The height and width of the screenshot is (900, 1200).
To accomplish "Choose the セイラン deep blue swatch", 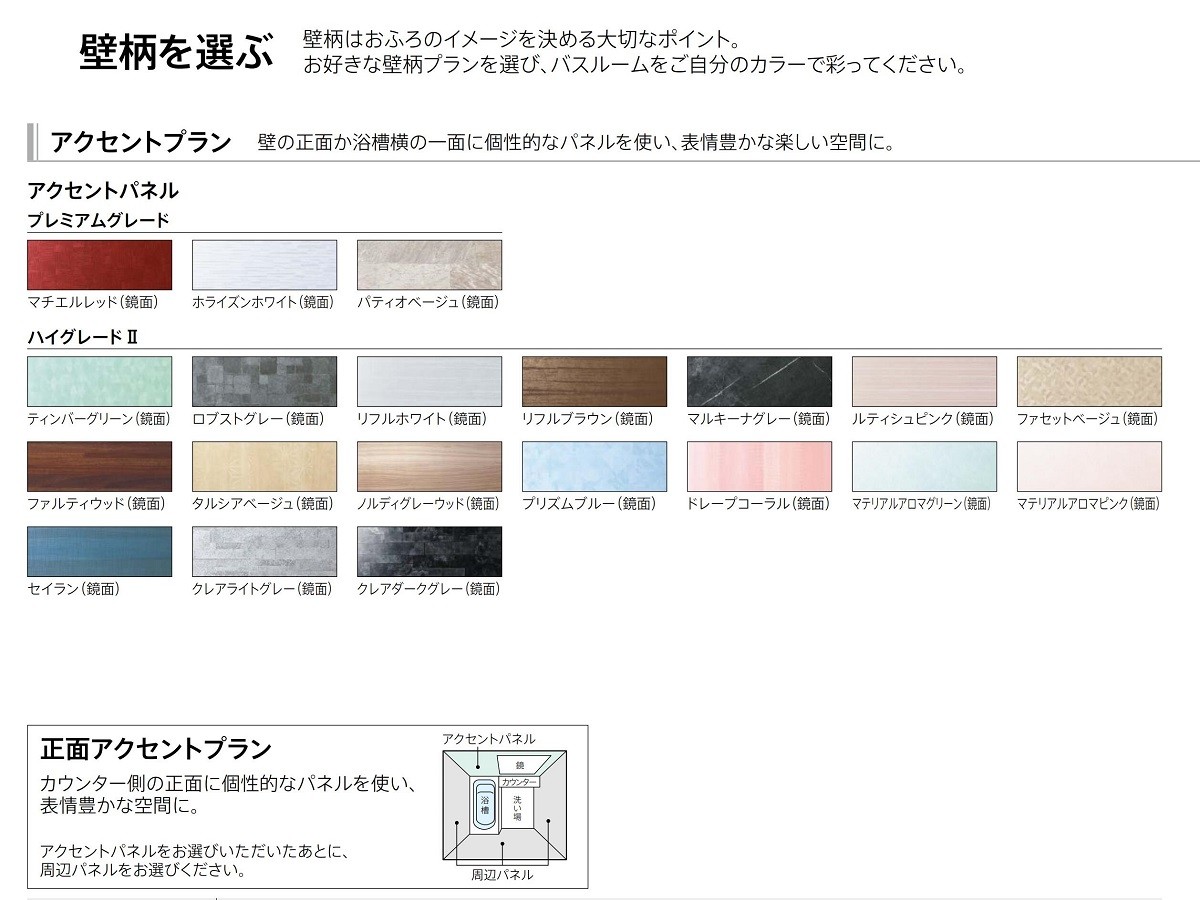I will click(x=99, y=551).
